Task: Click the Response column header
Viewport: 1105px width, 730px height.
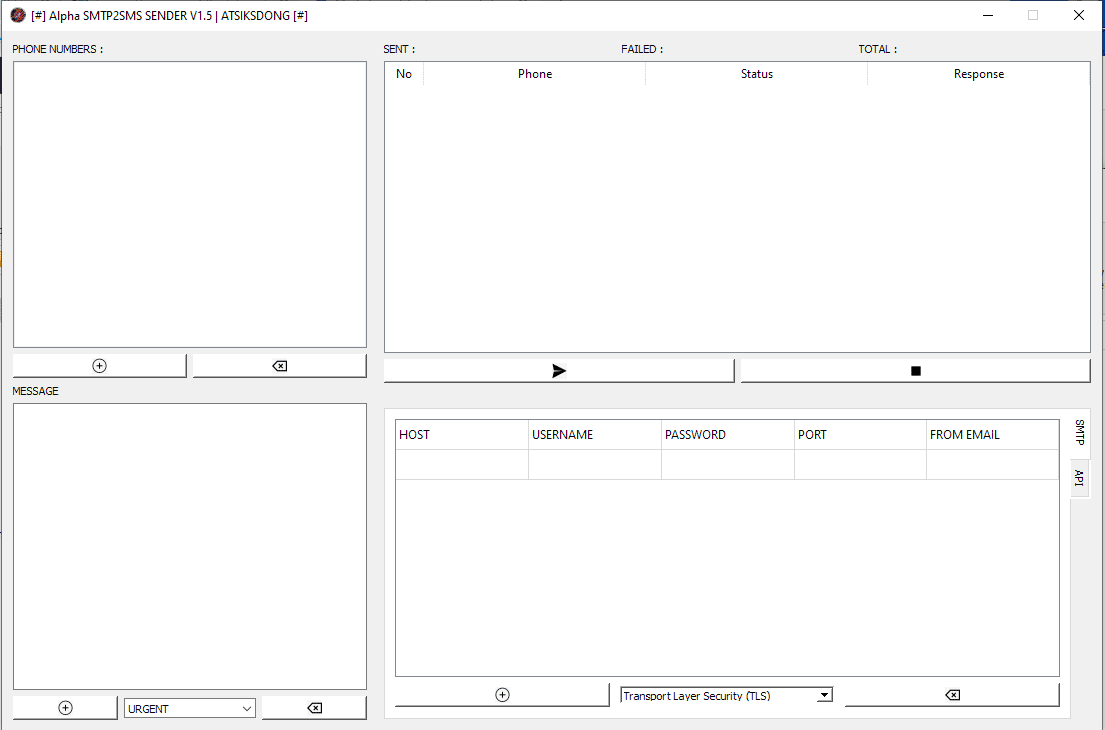Action: (979, 74)
